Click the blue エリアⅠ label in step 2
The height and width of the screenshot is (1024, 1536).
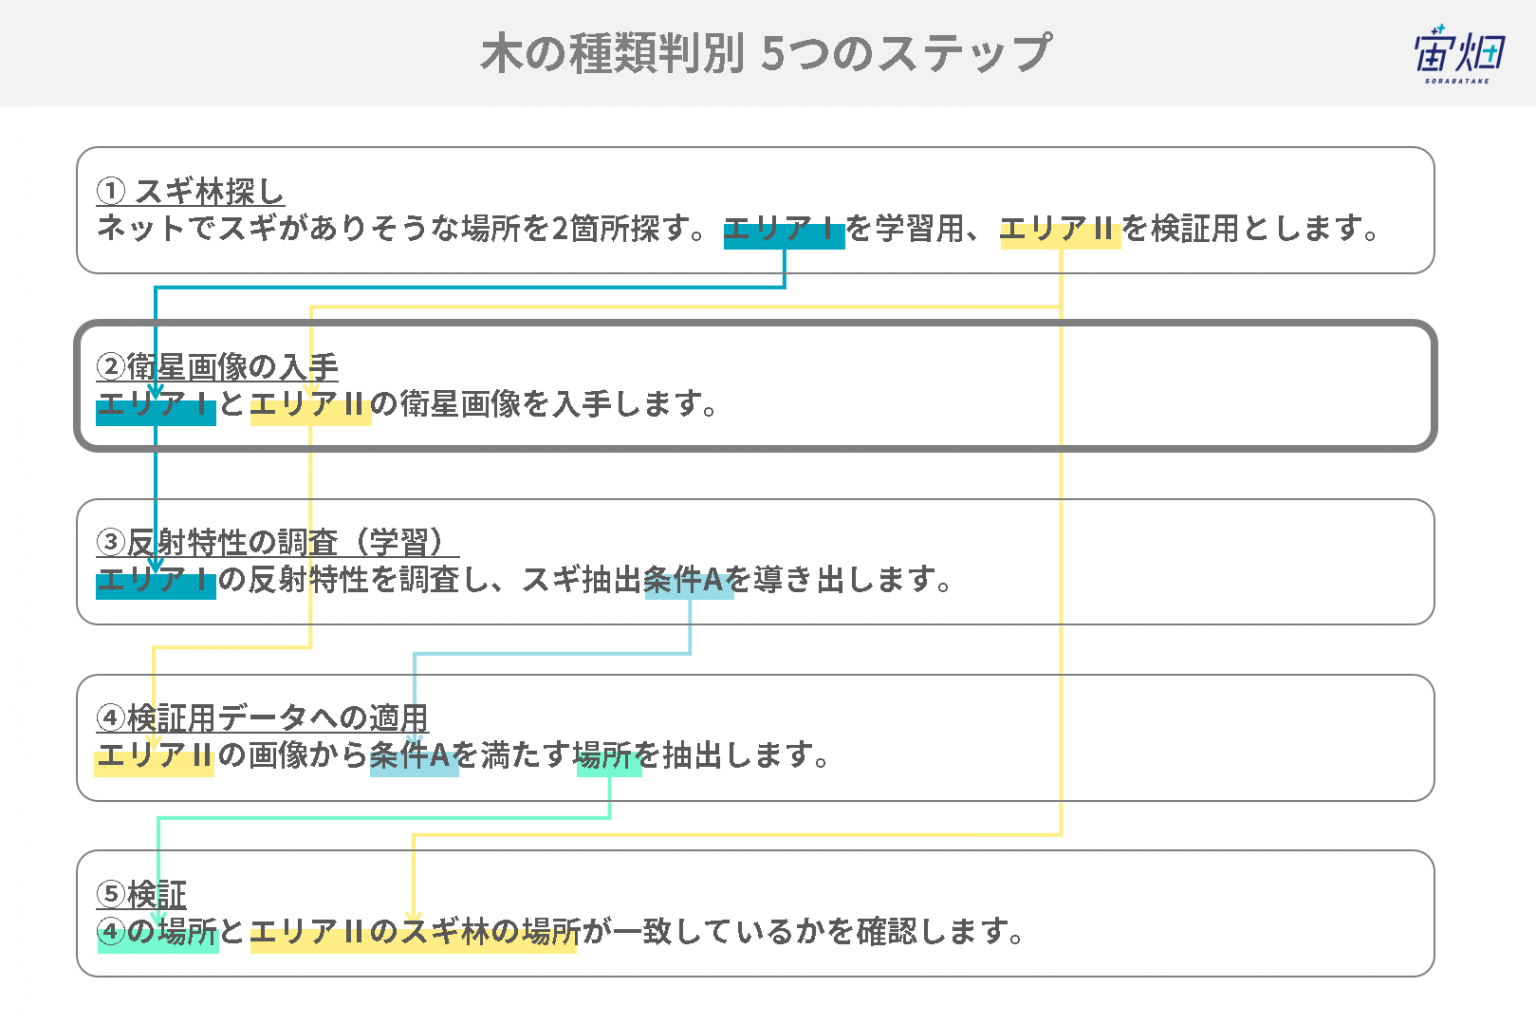click(156, 406)
